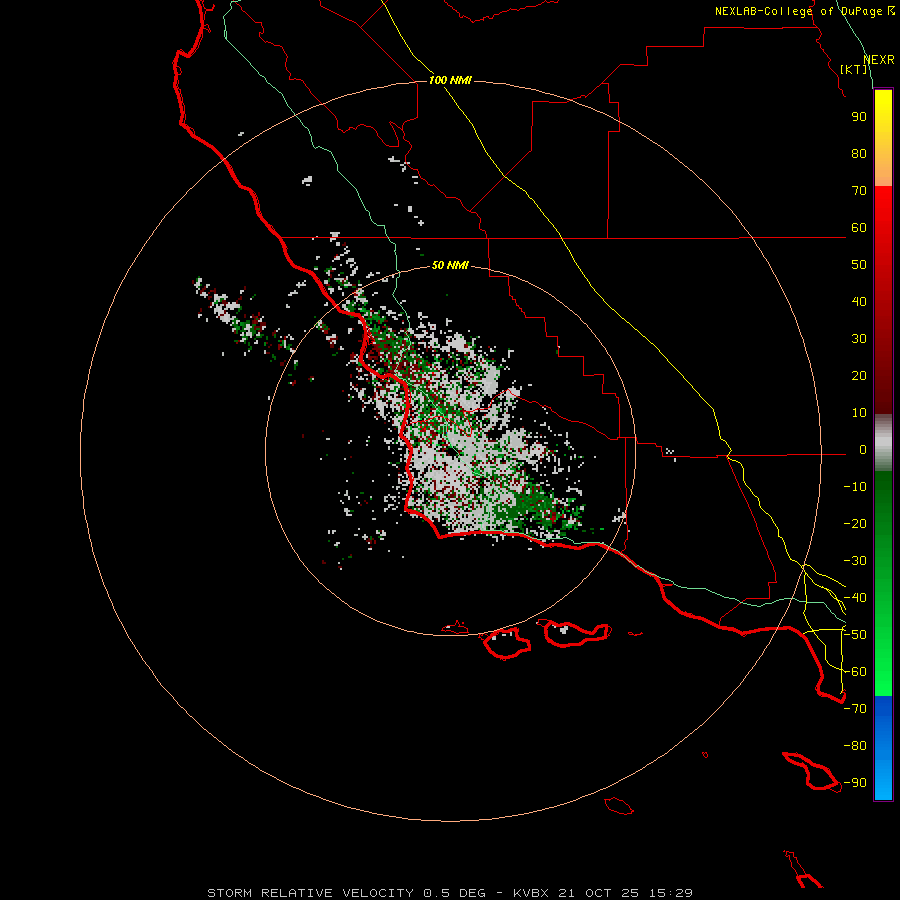Click the -50 knot scale label
The width and height of the screenshot is (900, 900).
pyautogui.click(x=855, y=635)
